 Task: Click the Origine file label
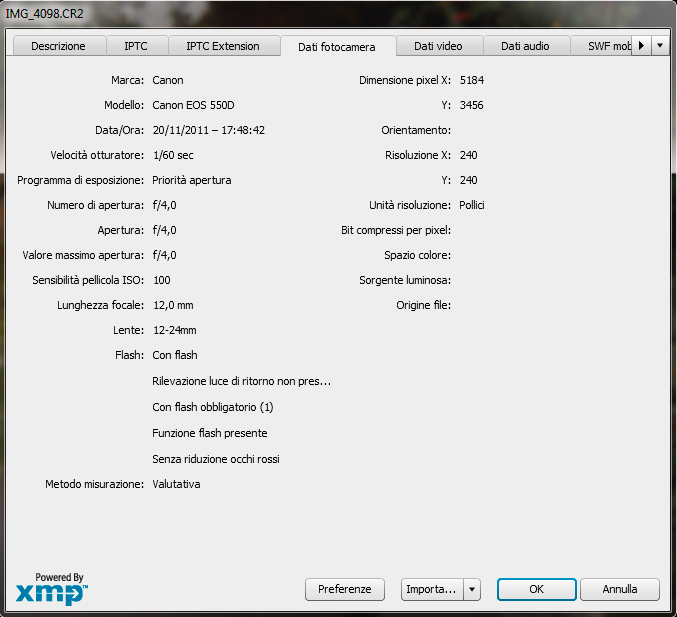click(x=424, y=305)
